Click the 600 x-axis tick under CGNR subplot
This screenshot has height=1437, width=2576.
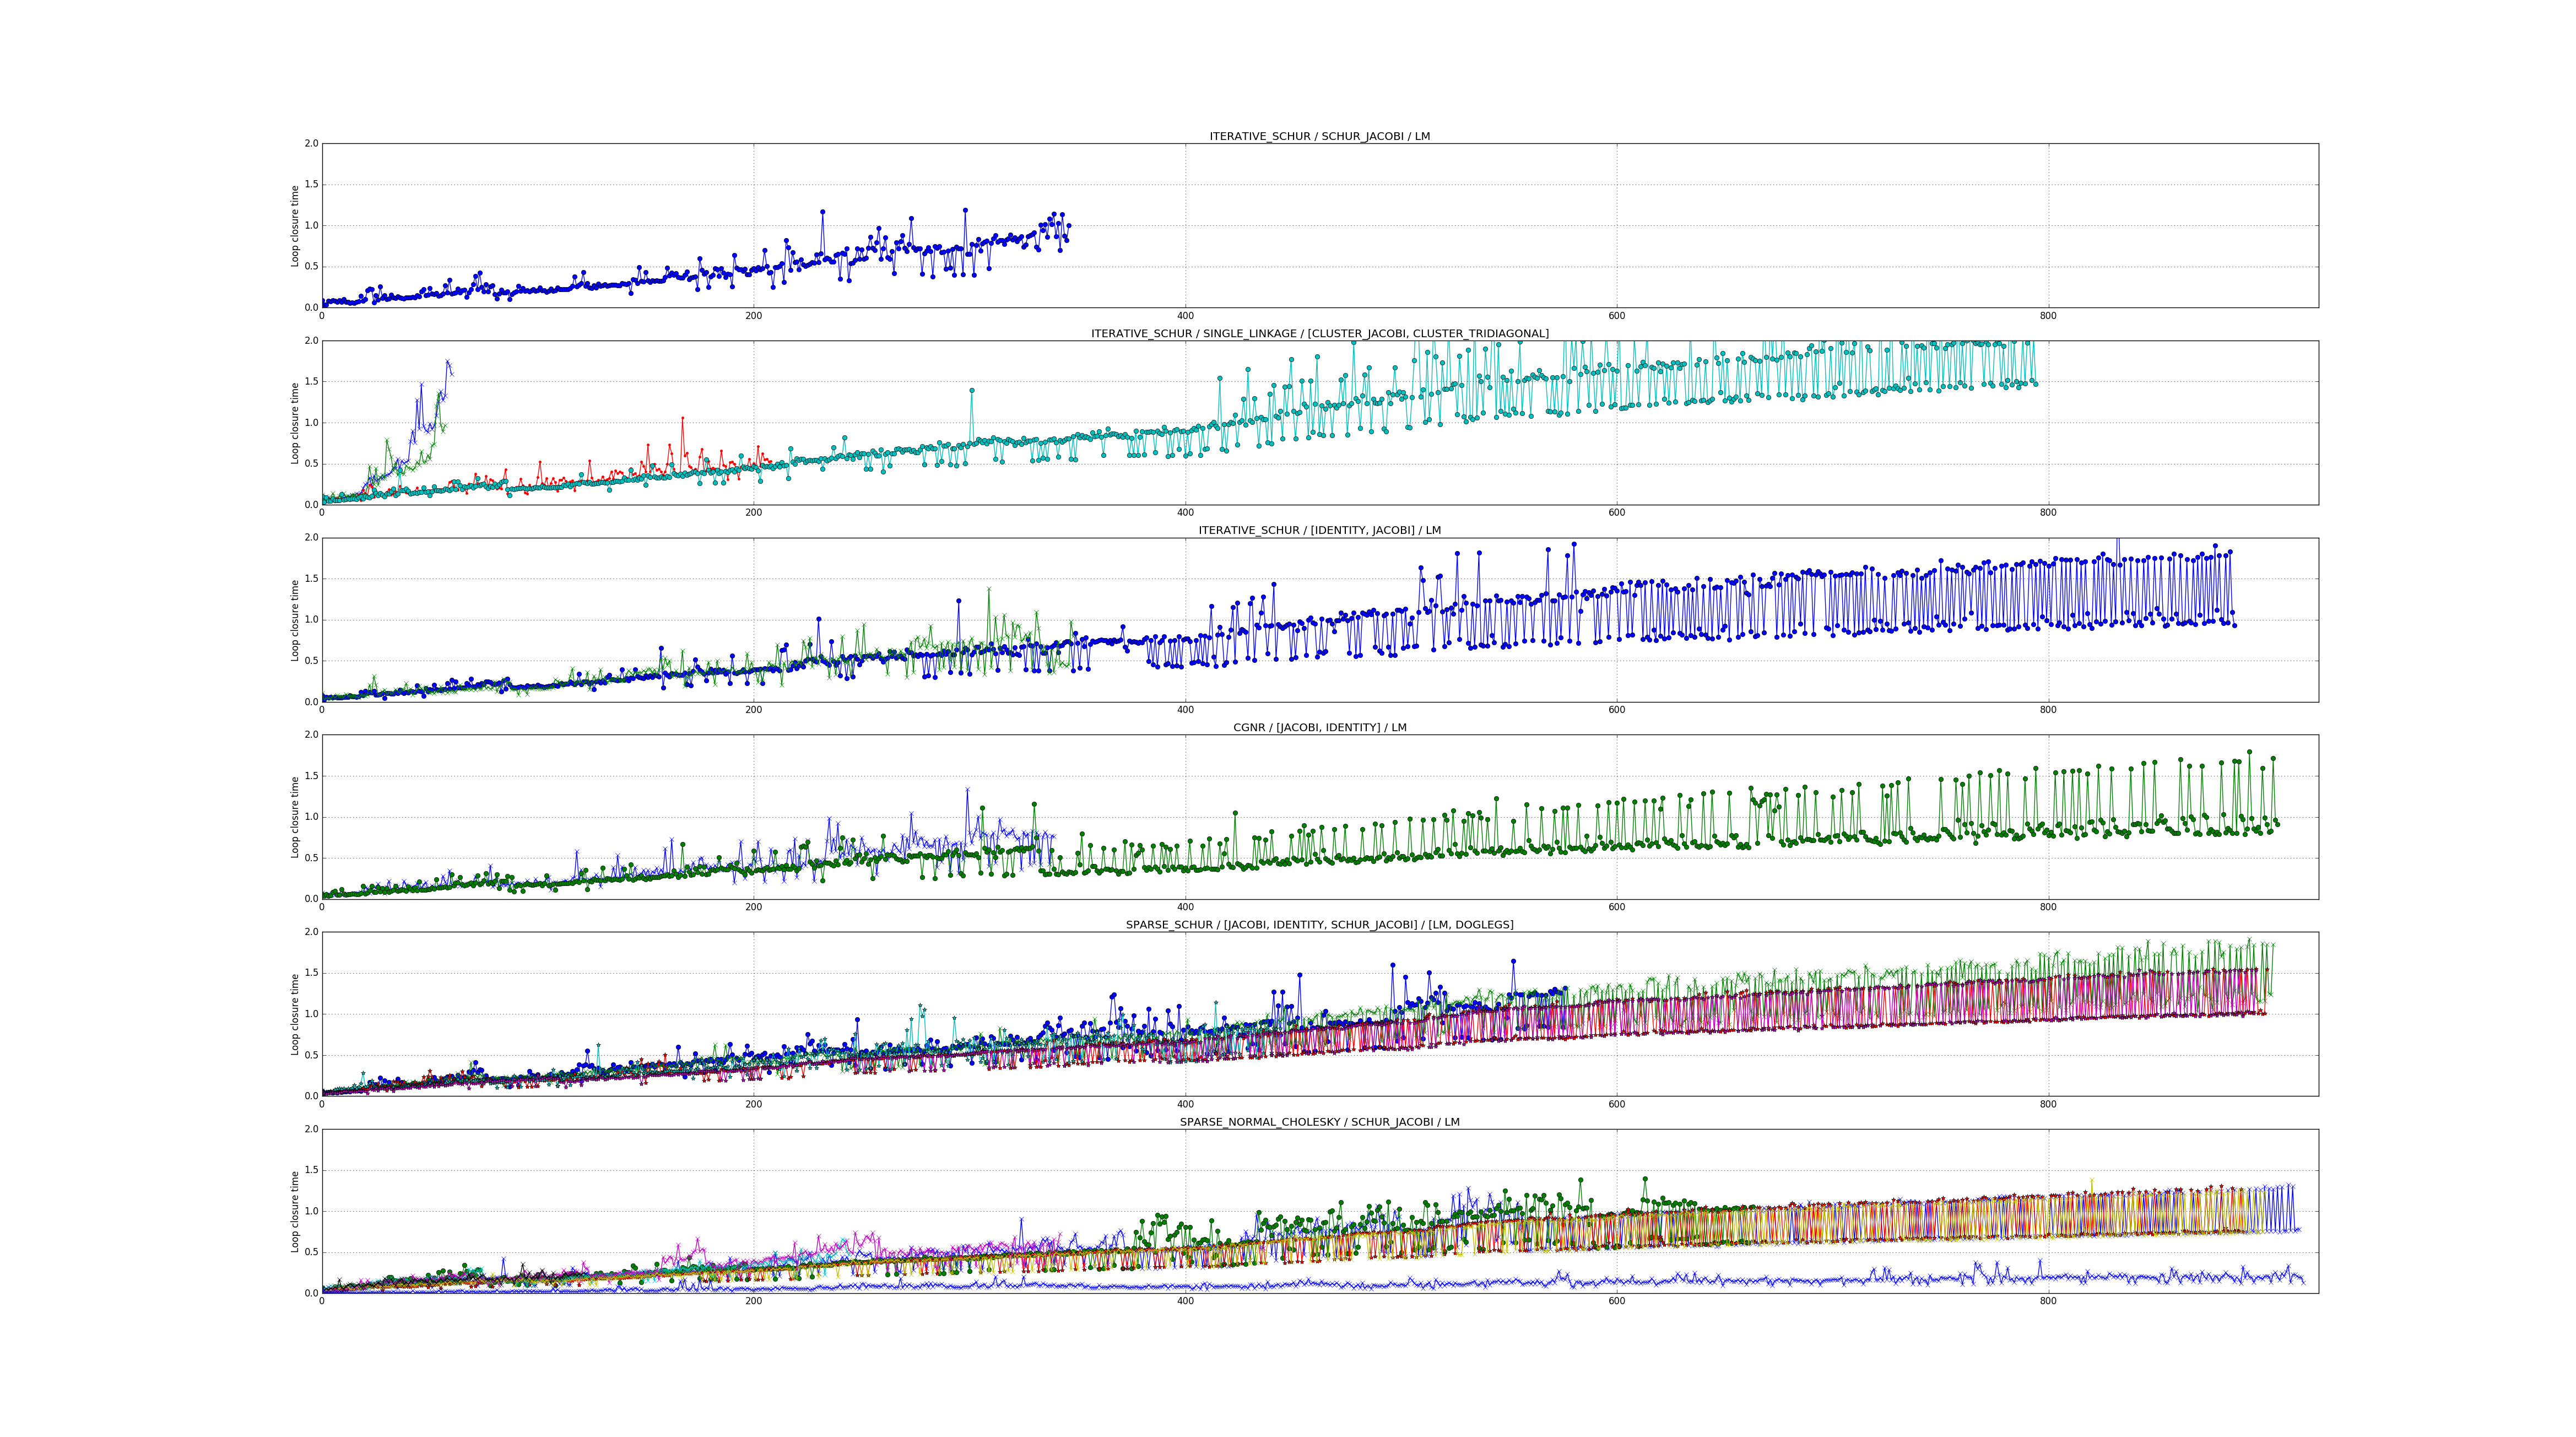1616,907
